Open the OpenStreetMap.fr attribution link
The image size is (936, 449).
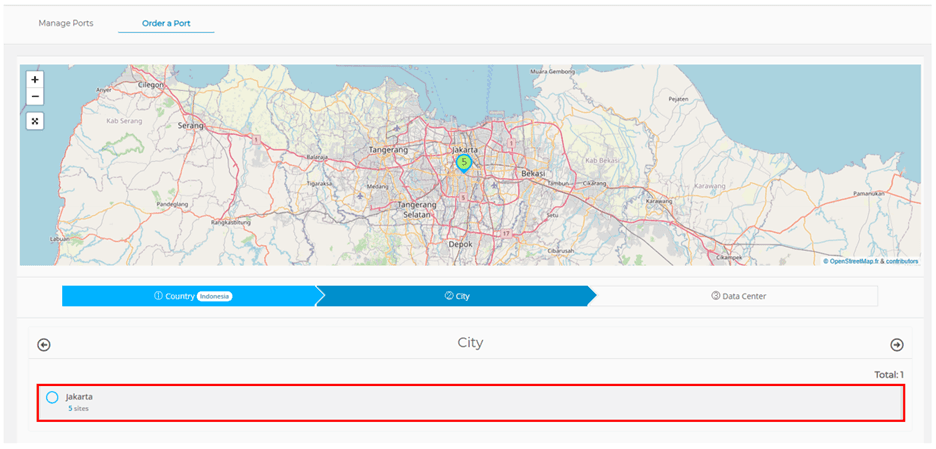[854, 262]
